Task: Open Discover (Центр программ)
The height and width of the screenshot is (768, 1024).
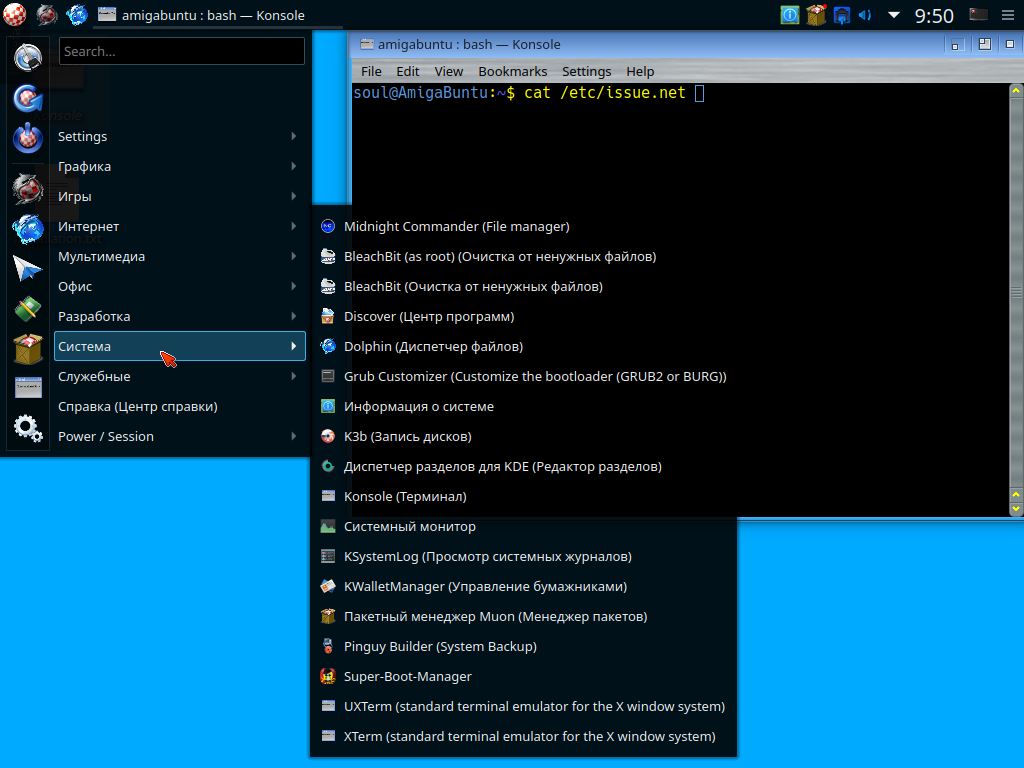Action: 523,317
